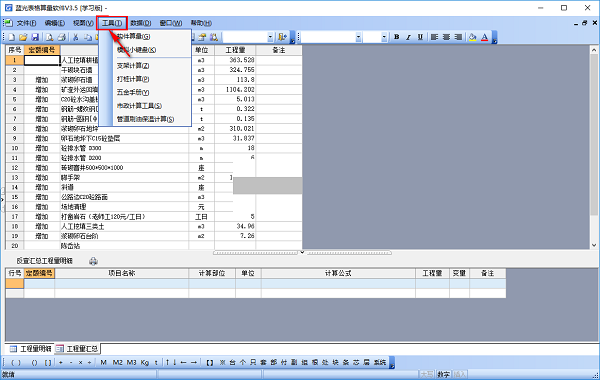
Task: Align text right
Action: [x=458, y=37]
